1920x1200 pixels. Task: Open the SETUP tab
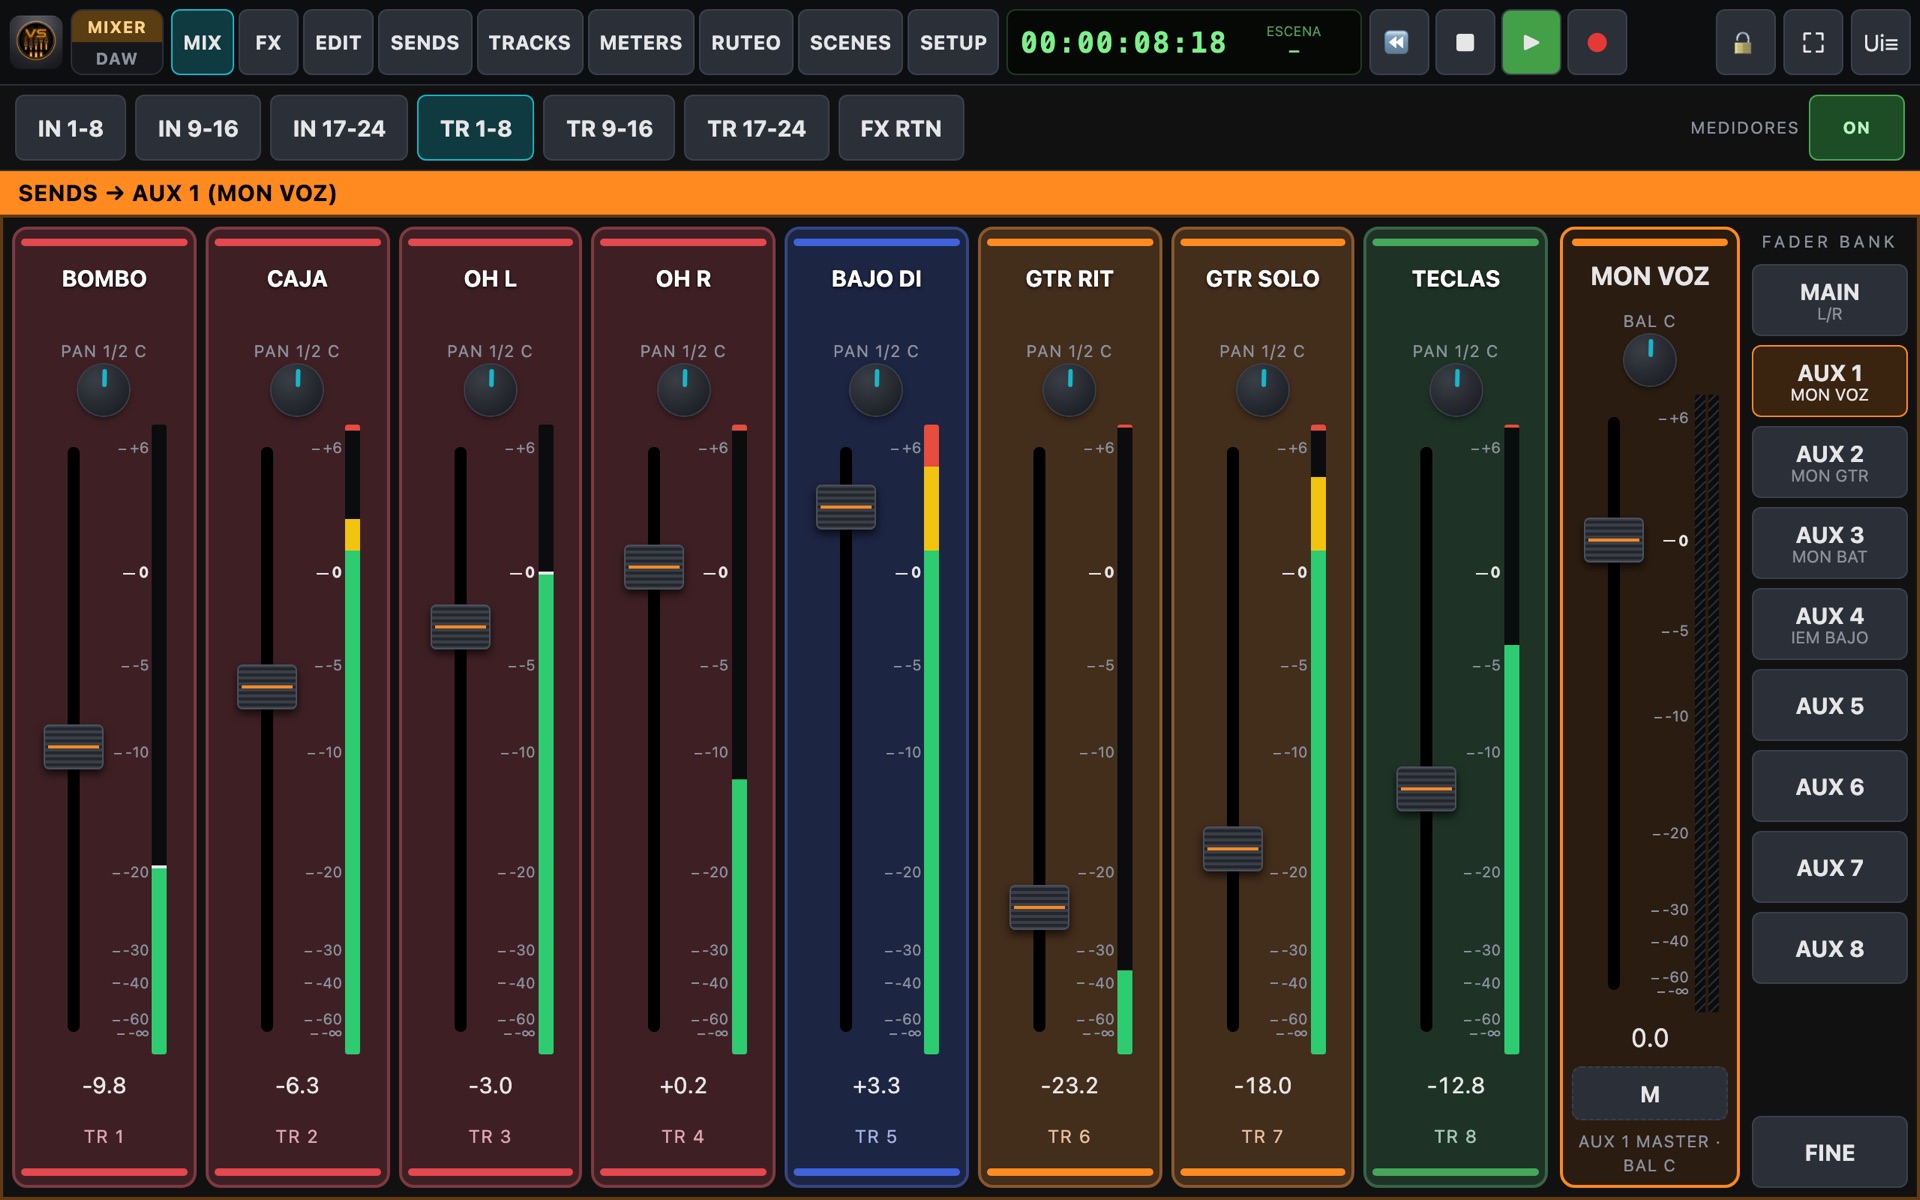click(953, 42)
